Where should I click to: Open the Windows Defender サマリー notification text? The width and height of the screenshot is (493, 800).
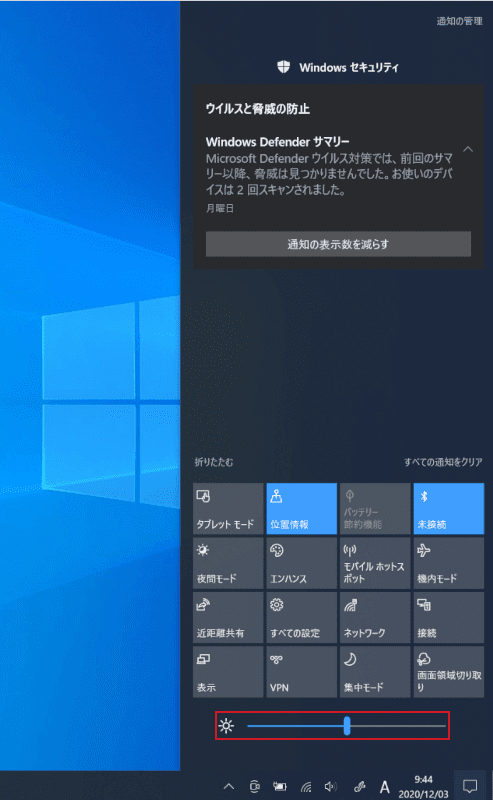tap(329, 166)
